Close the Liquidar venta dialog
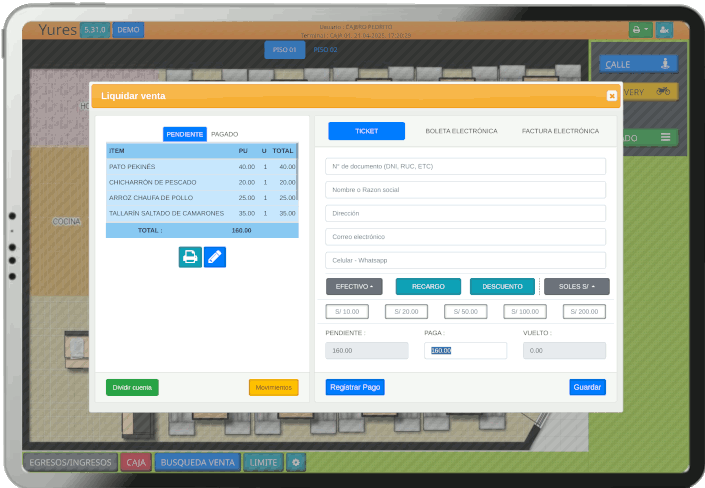Image resolution: width=705 pixels, height=488 pixels. coord(611,96)
